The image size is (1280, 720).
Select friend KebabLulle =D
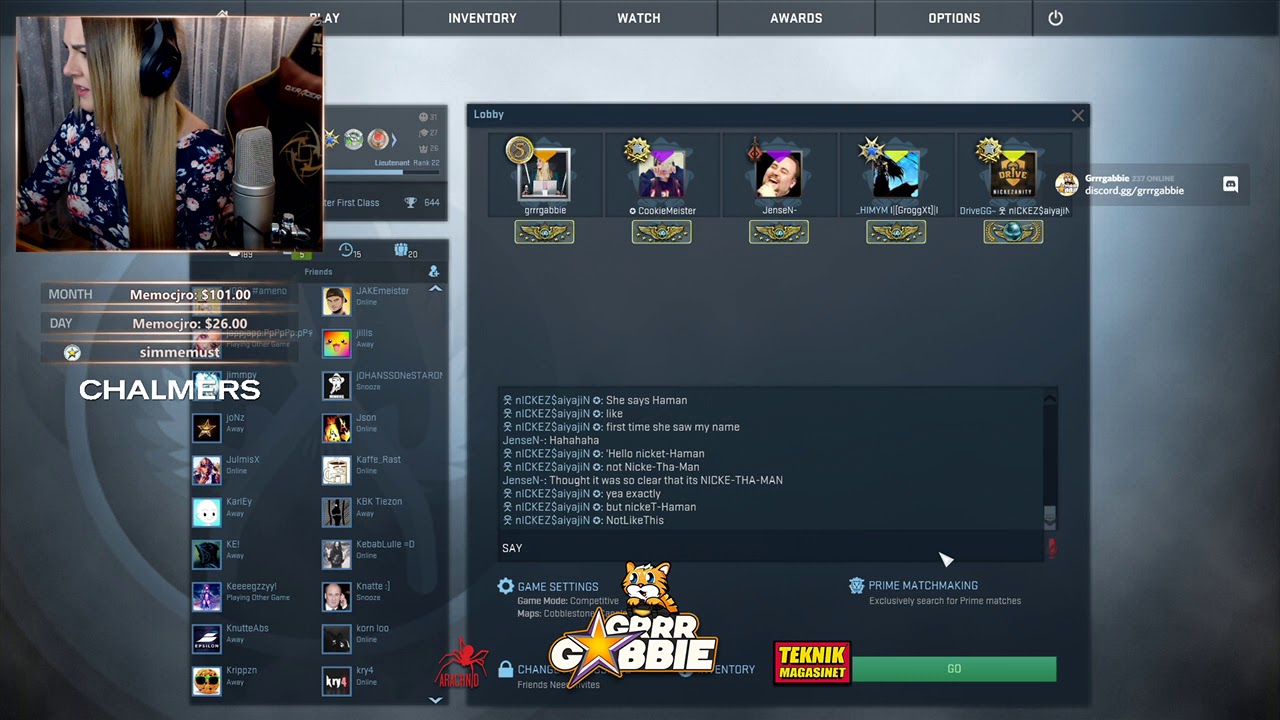(x=382, y=554)
